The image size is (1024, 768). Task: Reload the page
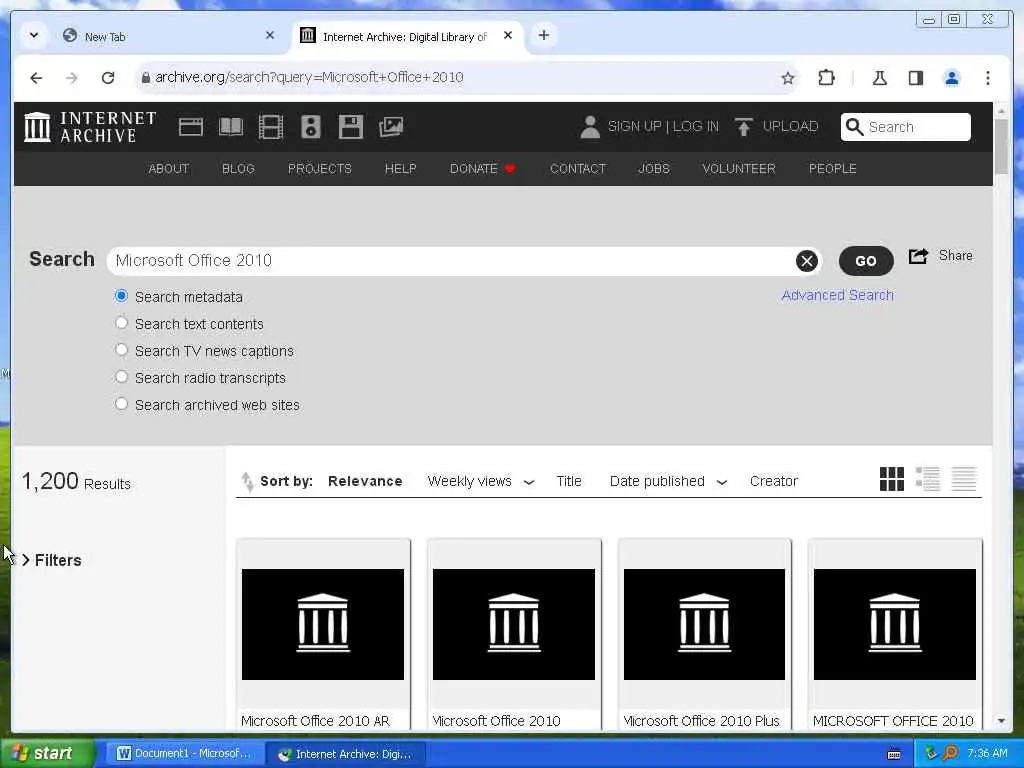coord(108,78)
